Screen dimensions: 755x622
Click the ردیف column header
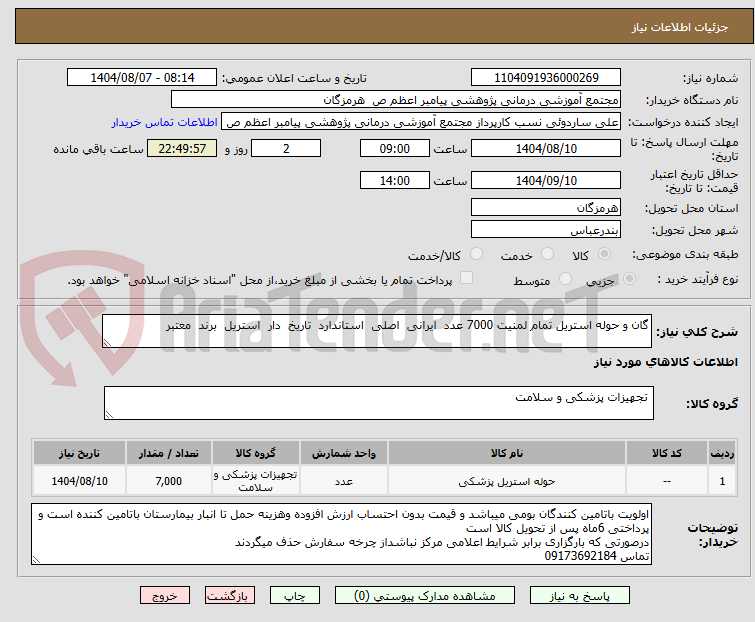coord(722,453)
